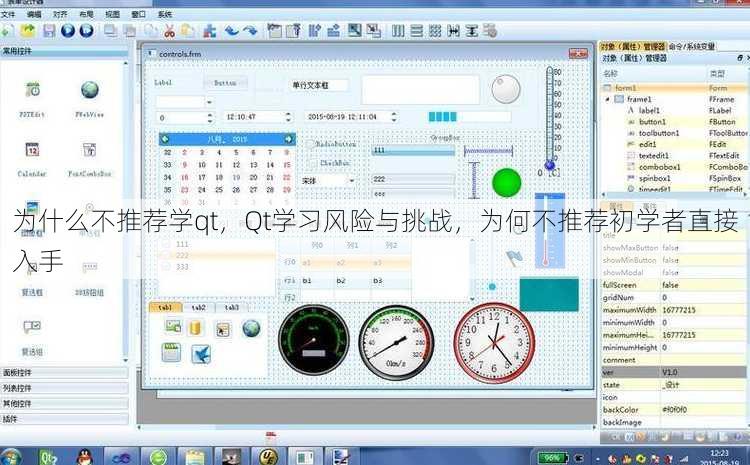
Task: Click the undo blue curved arrow icon
Action: pos(232,31)
